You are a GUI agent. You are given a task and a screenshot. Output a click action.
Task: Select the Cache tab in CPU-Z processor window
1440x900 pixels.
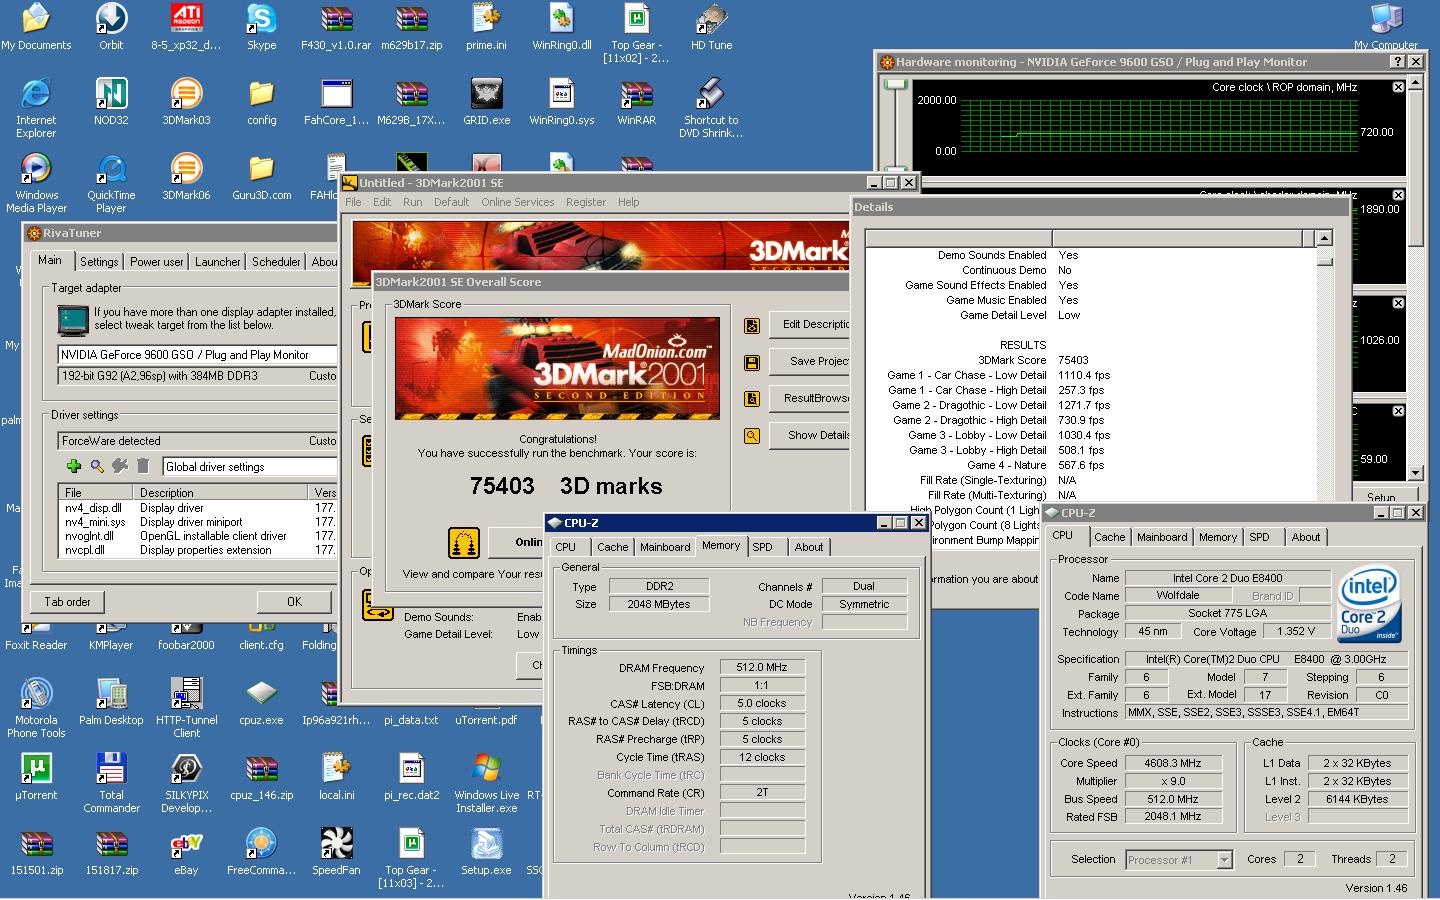coord(1109,537)
